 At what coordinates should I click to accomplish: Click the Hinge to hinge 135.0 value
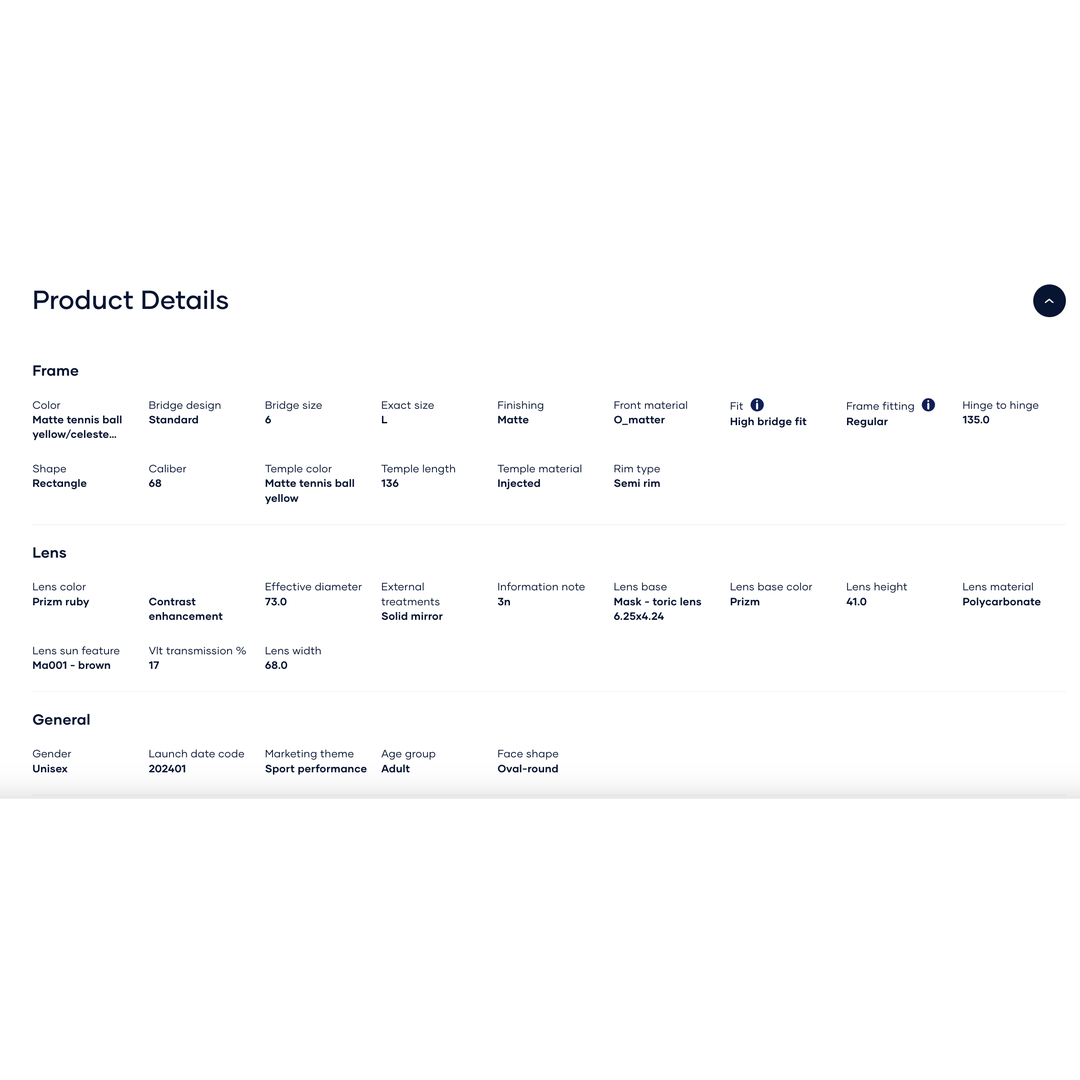tap(975, 419)
